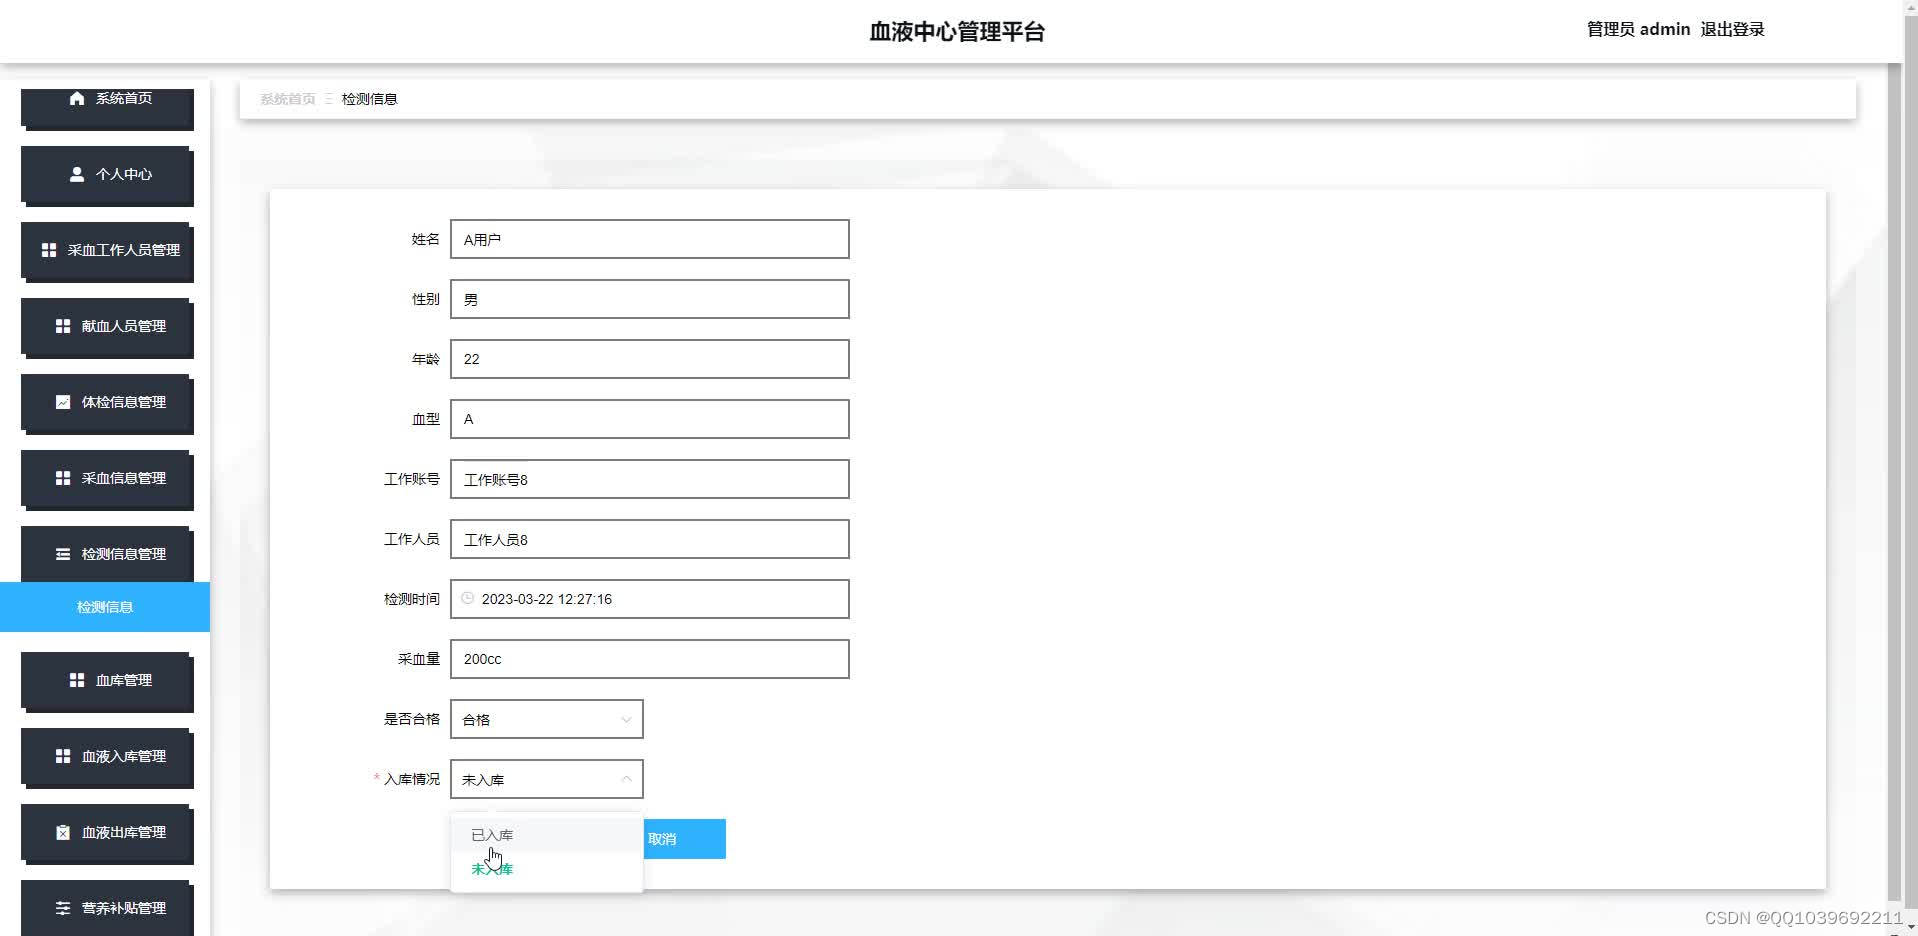
Task: Click the 是否合格 form label
Action: point(412,719)
